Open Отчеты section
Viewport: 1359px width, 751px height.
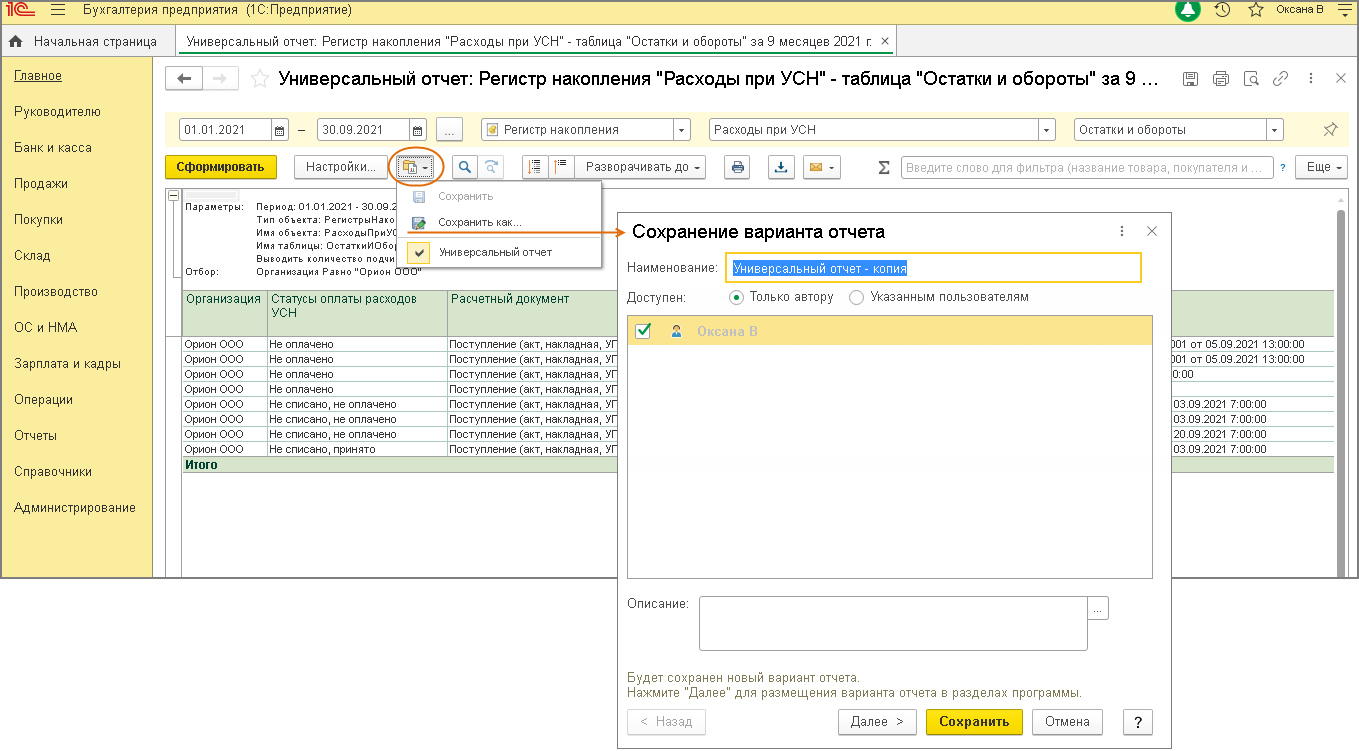pos(35,436)
